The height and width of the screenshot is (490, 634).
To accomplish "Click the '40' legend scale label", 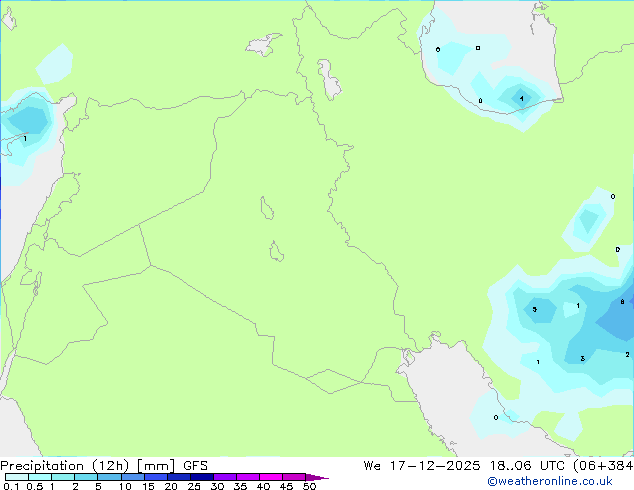I will (x=263, y=486).
